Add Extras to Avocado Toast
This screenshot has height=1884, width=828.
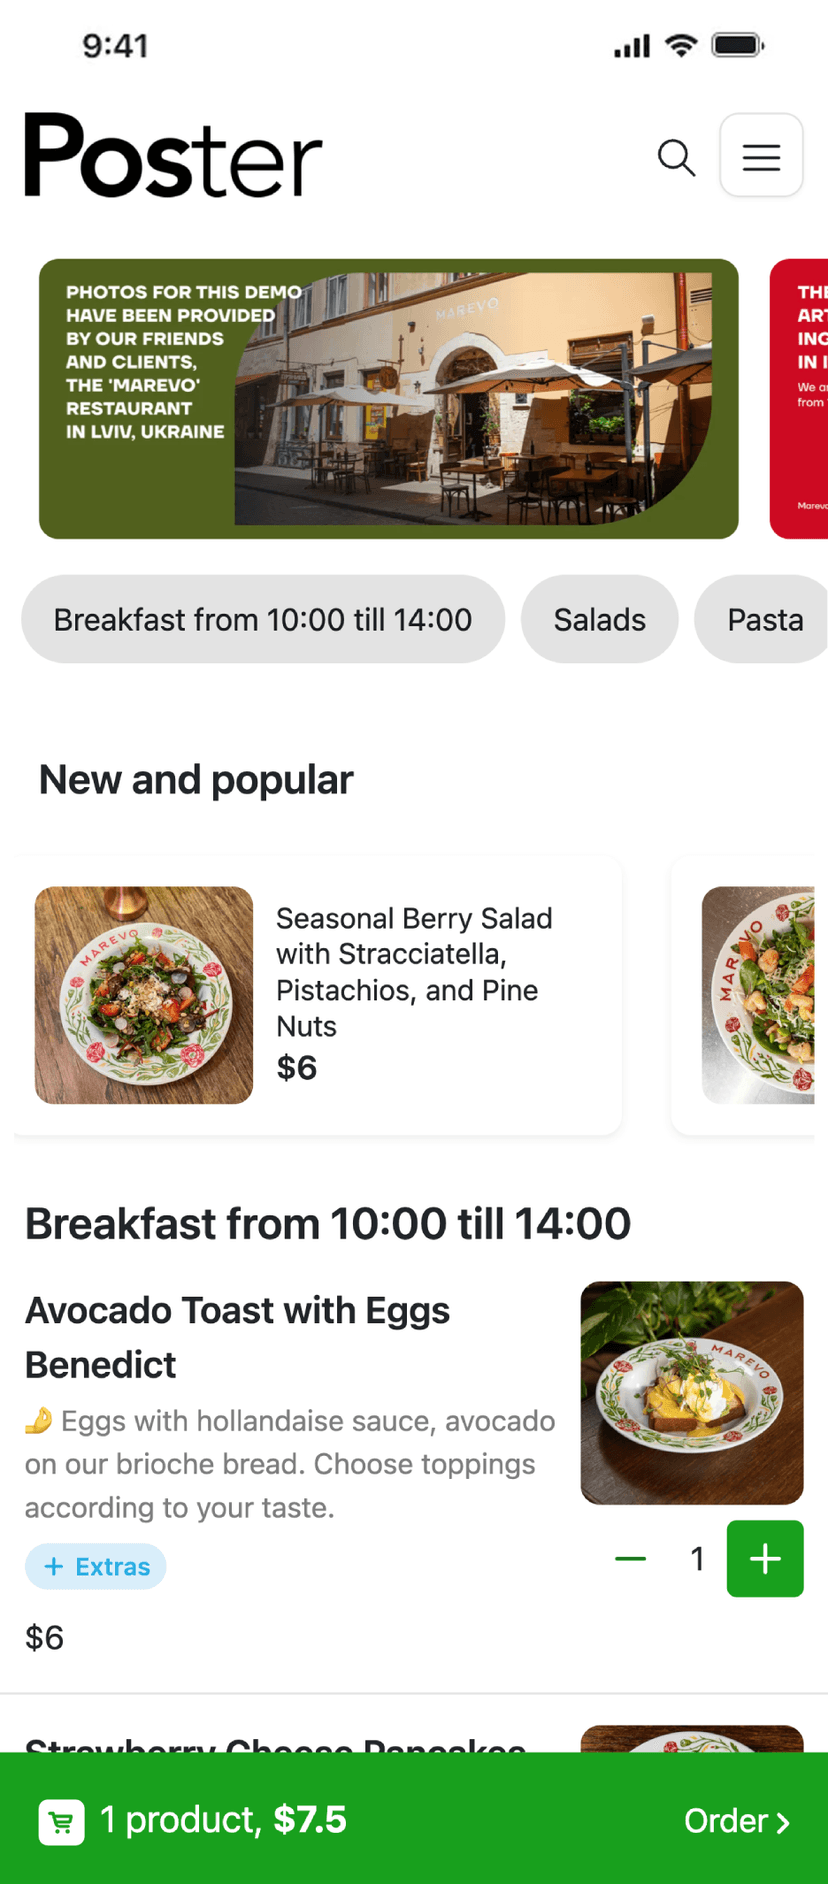click(96, 1566)
